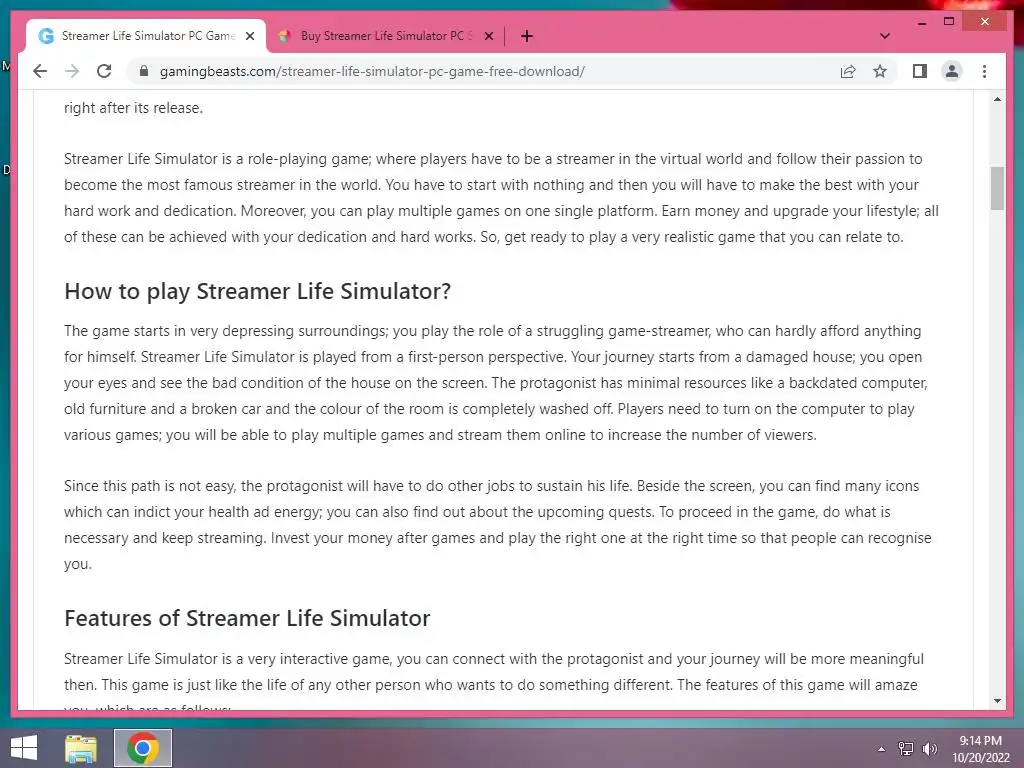Minimize the Chrome window
Viewport: 1024px width, 768px height.
click(922, 22)
